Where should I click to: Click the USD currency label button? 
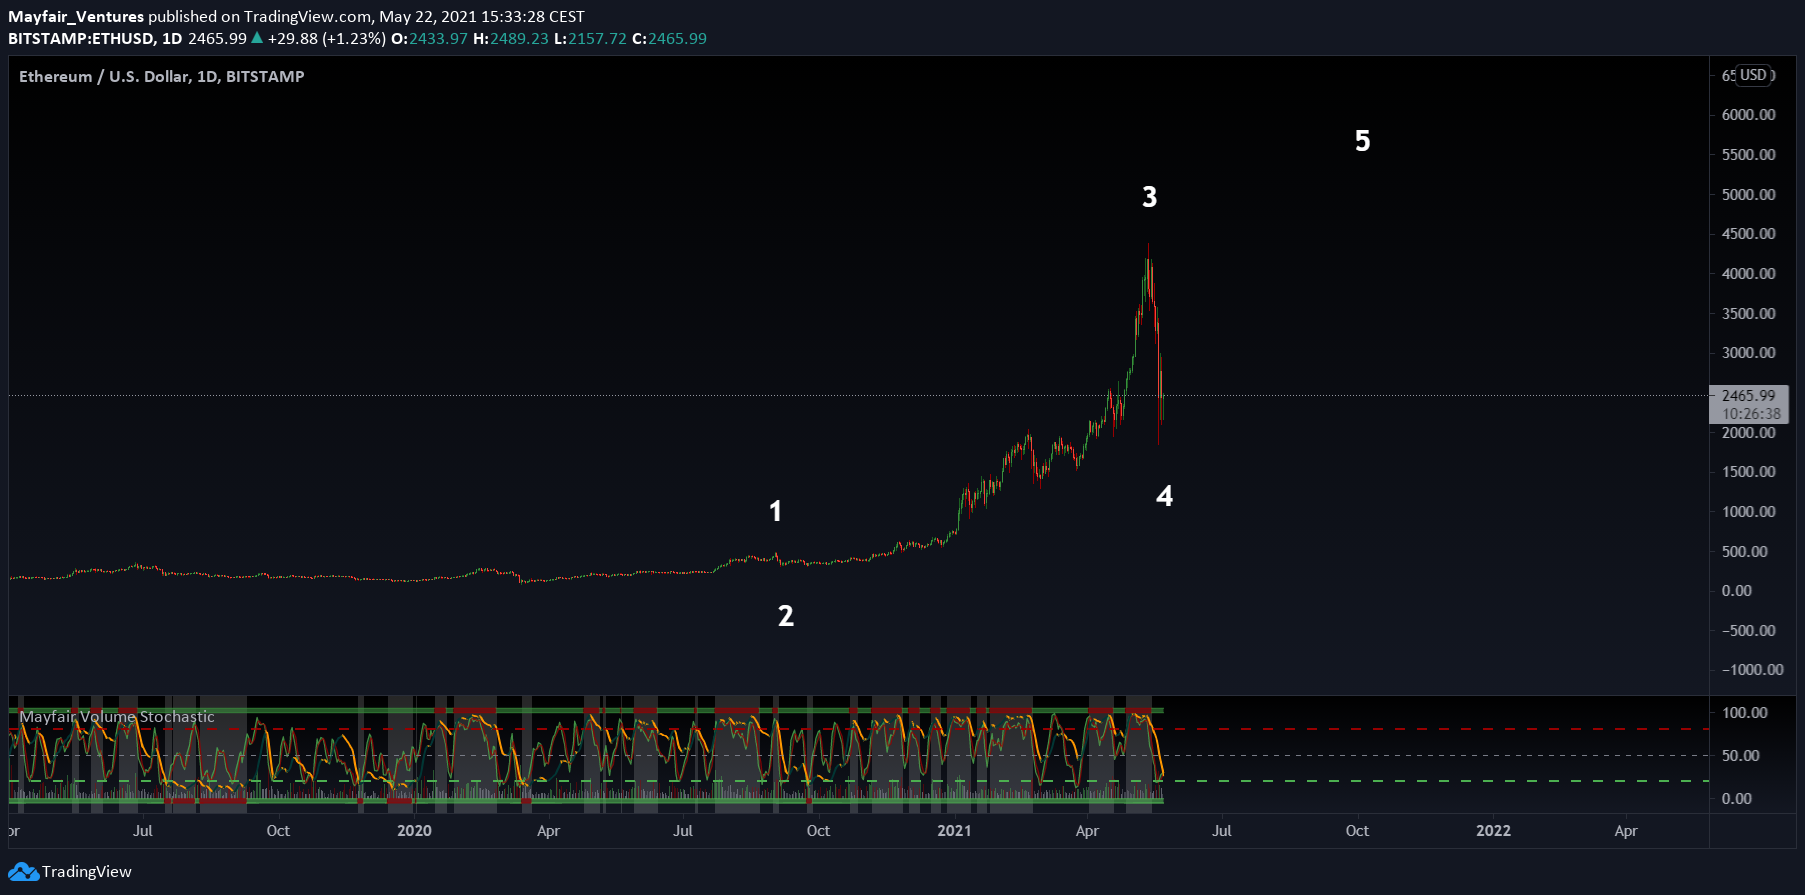1753,75
